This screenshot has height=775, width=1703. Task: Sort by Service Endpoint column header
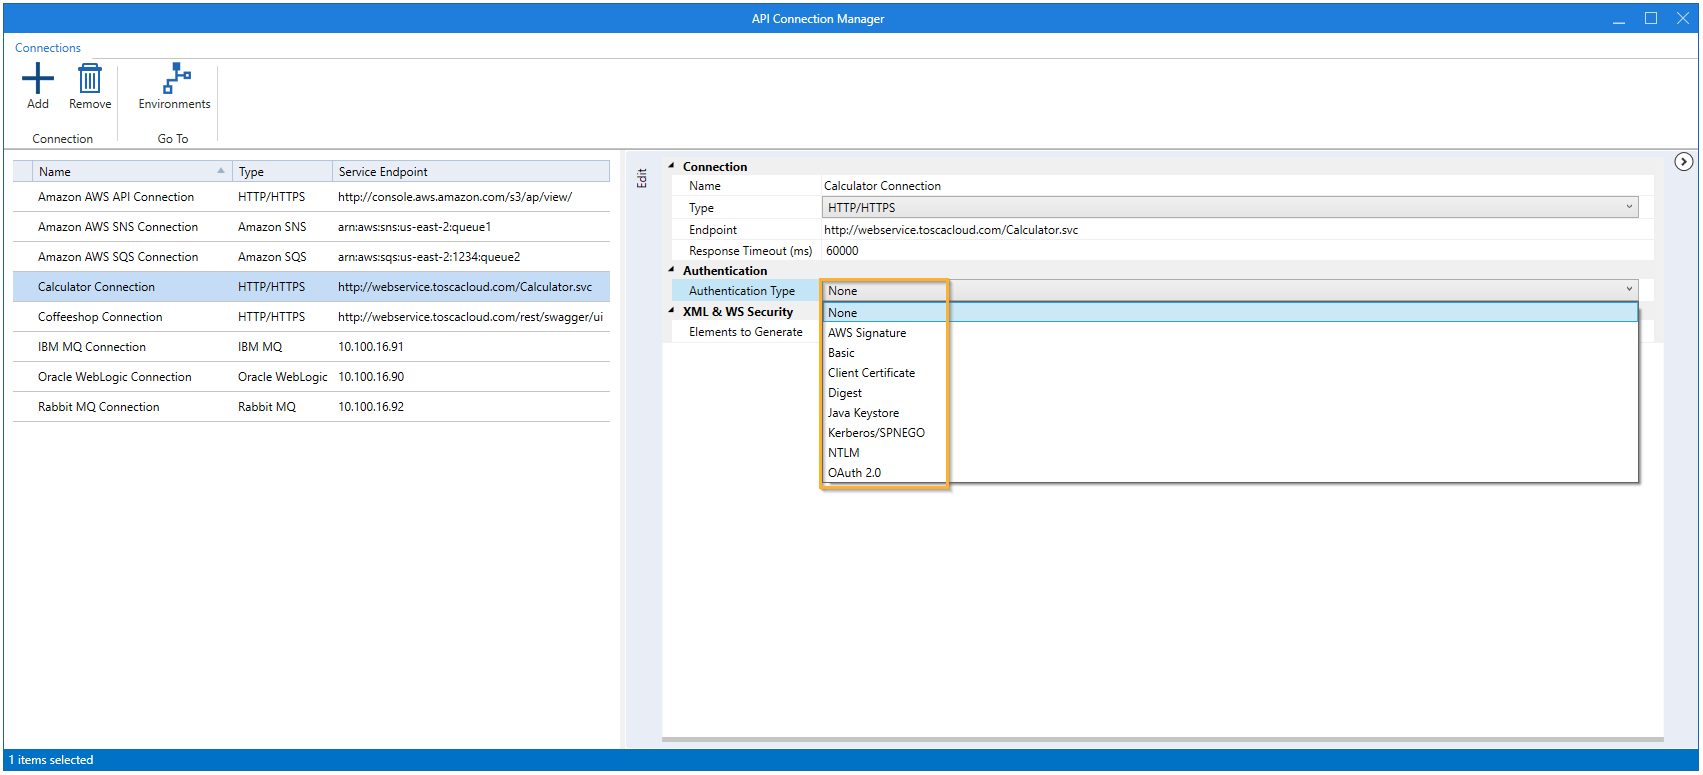(x=470, y=172)
